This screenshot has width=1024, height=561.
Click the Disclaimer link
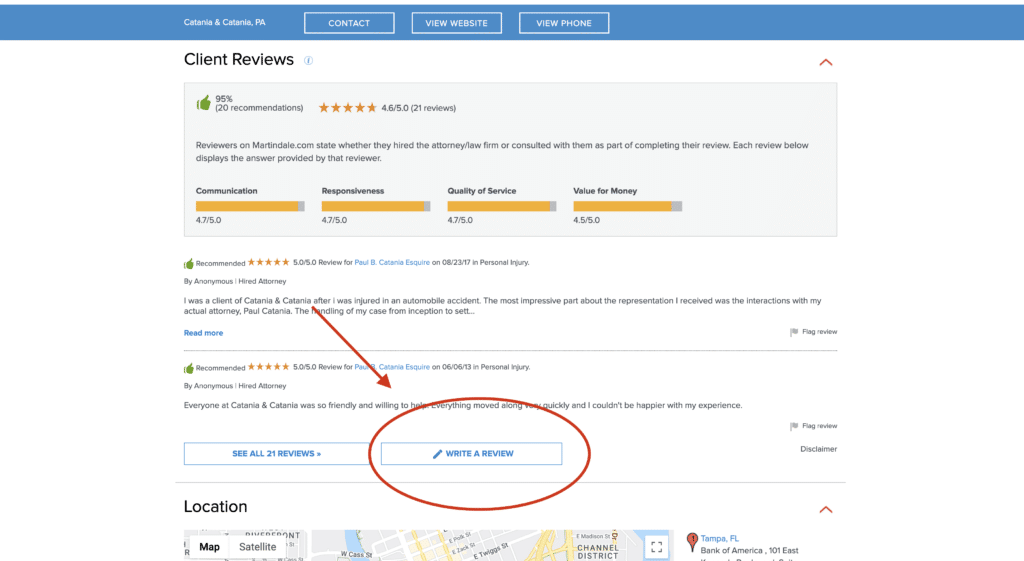pos(818,449)
